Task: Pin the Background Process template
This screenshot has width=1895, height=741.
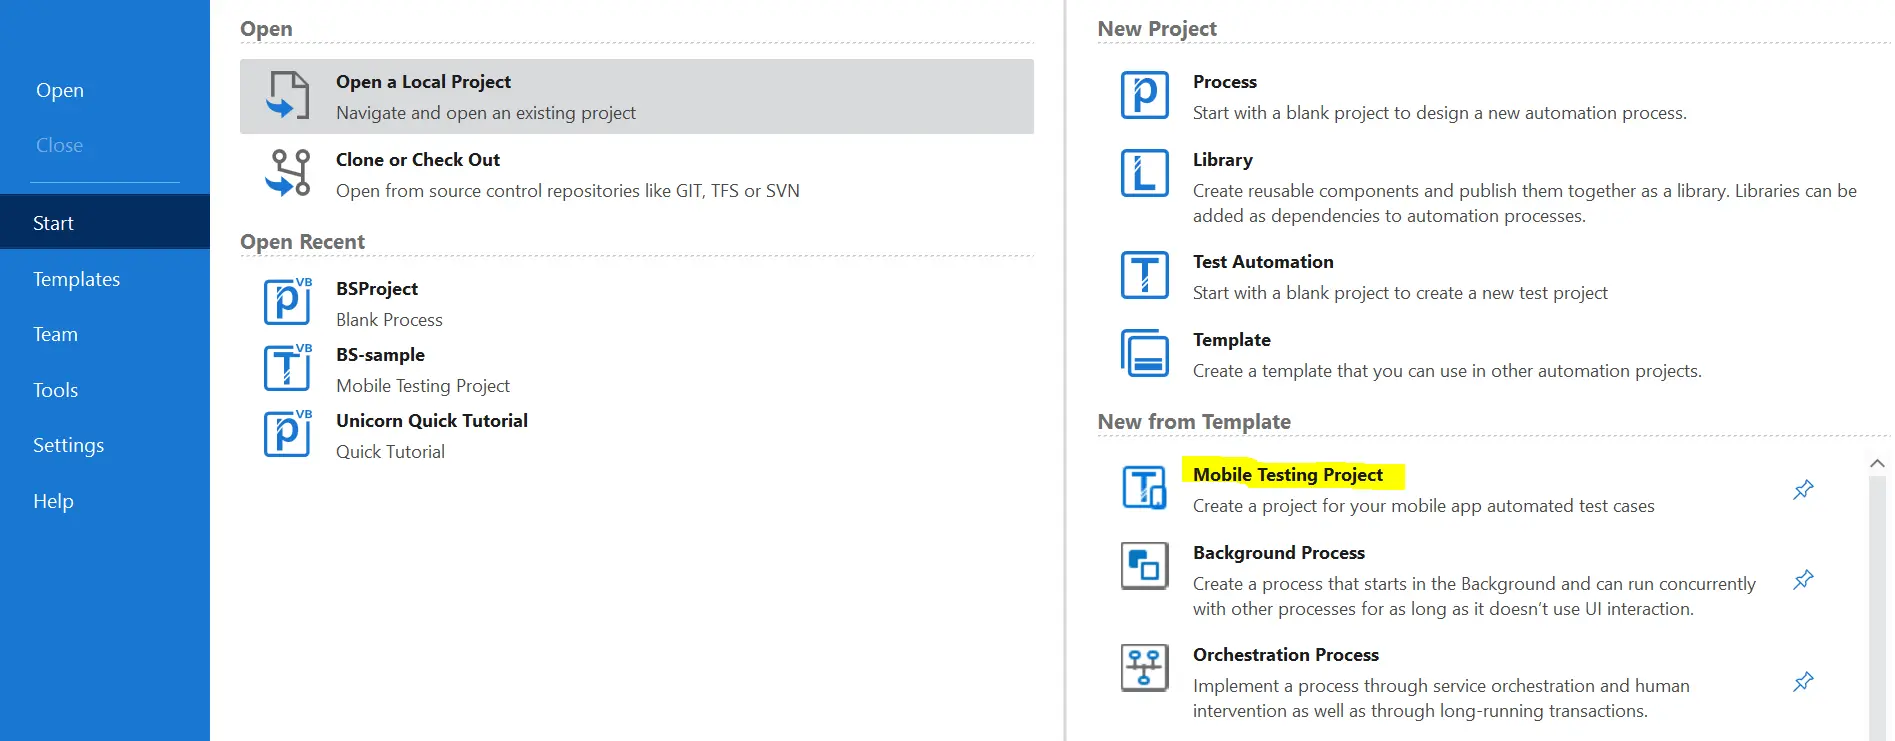Action: pos(1803,580)
